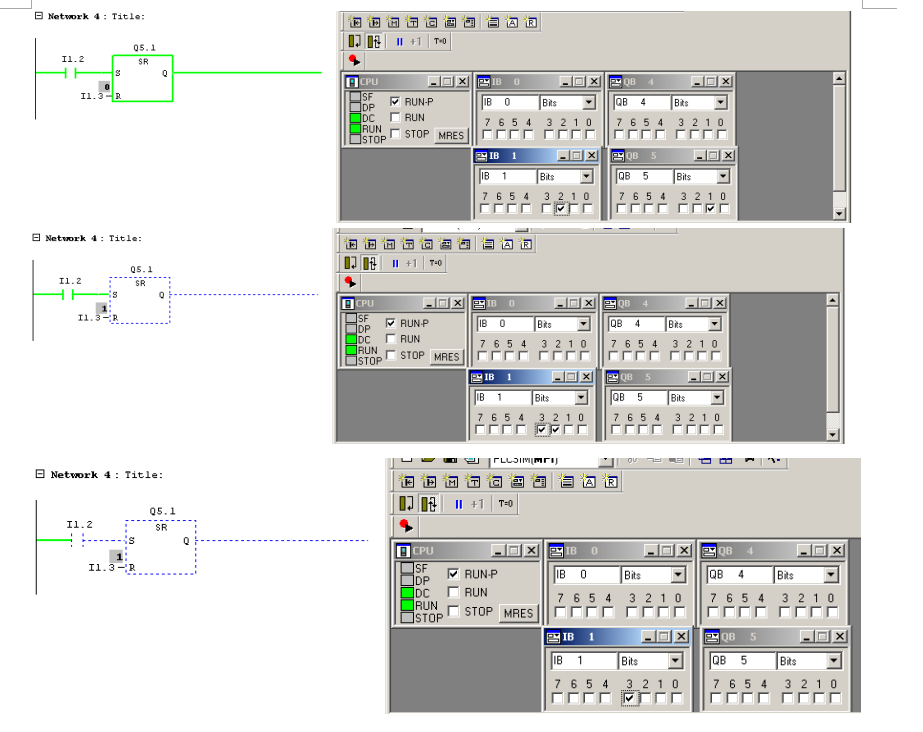The height and width of the screenshot is (732, 923).
Task: Open Bits dropdown of IB 0 in top simulator
Action: point(588,102)
